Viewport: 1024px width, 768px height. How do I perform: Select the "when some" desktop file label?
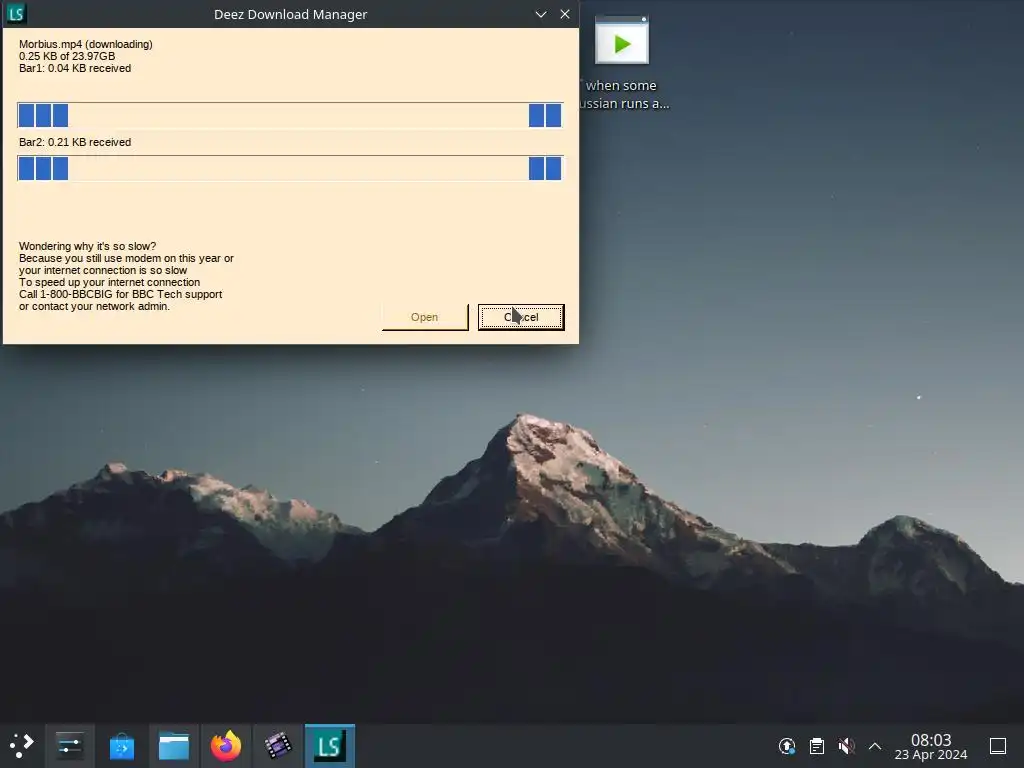(x=621, y=86)
